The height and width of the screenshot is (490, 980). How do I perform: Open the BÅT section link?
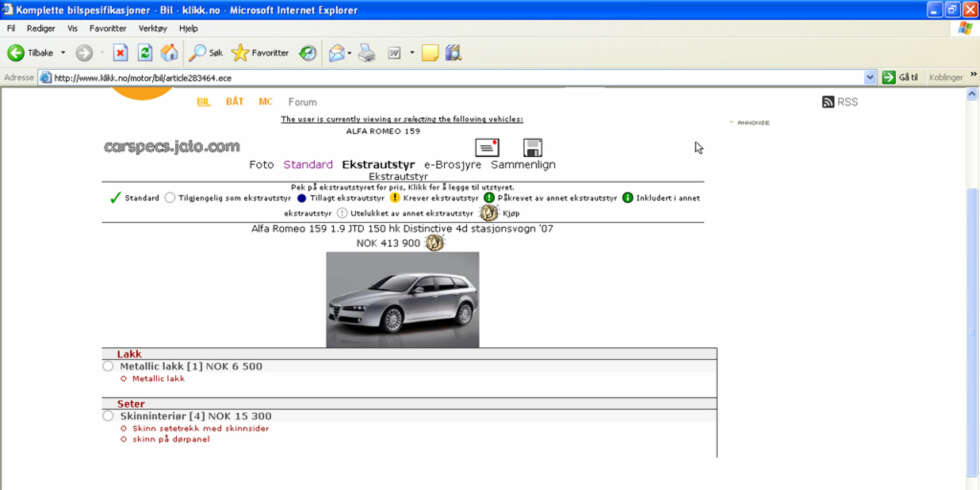coord(234,101)
